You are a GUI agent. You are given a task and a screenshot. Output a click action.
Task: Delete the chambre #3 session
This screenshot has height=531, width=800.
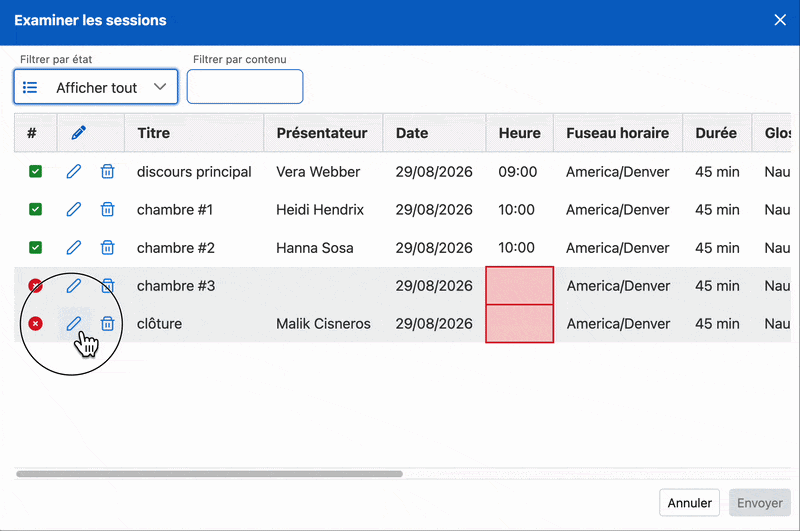click(x=107, y=286)
